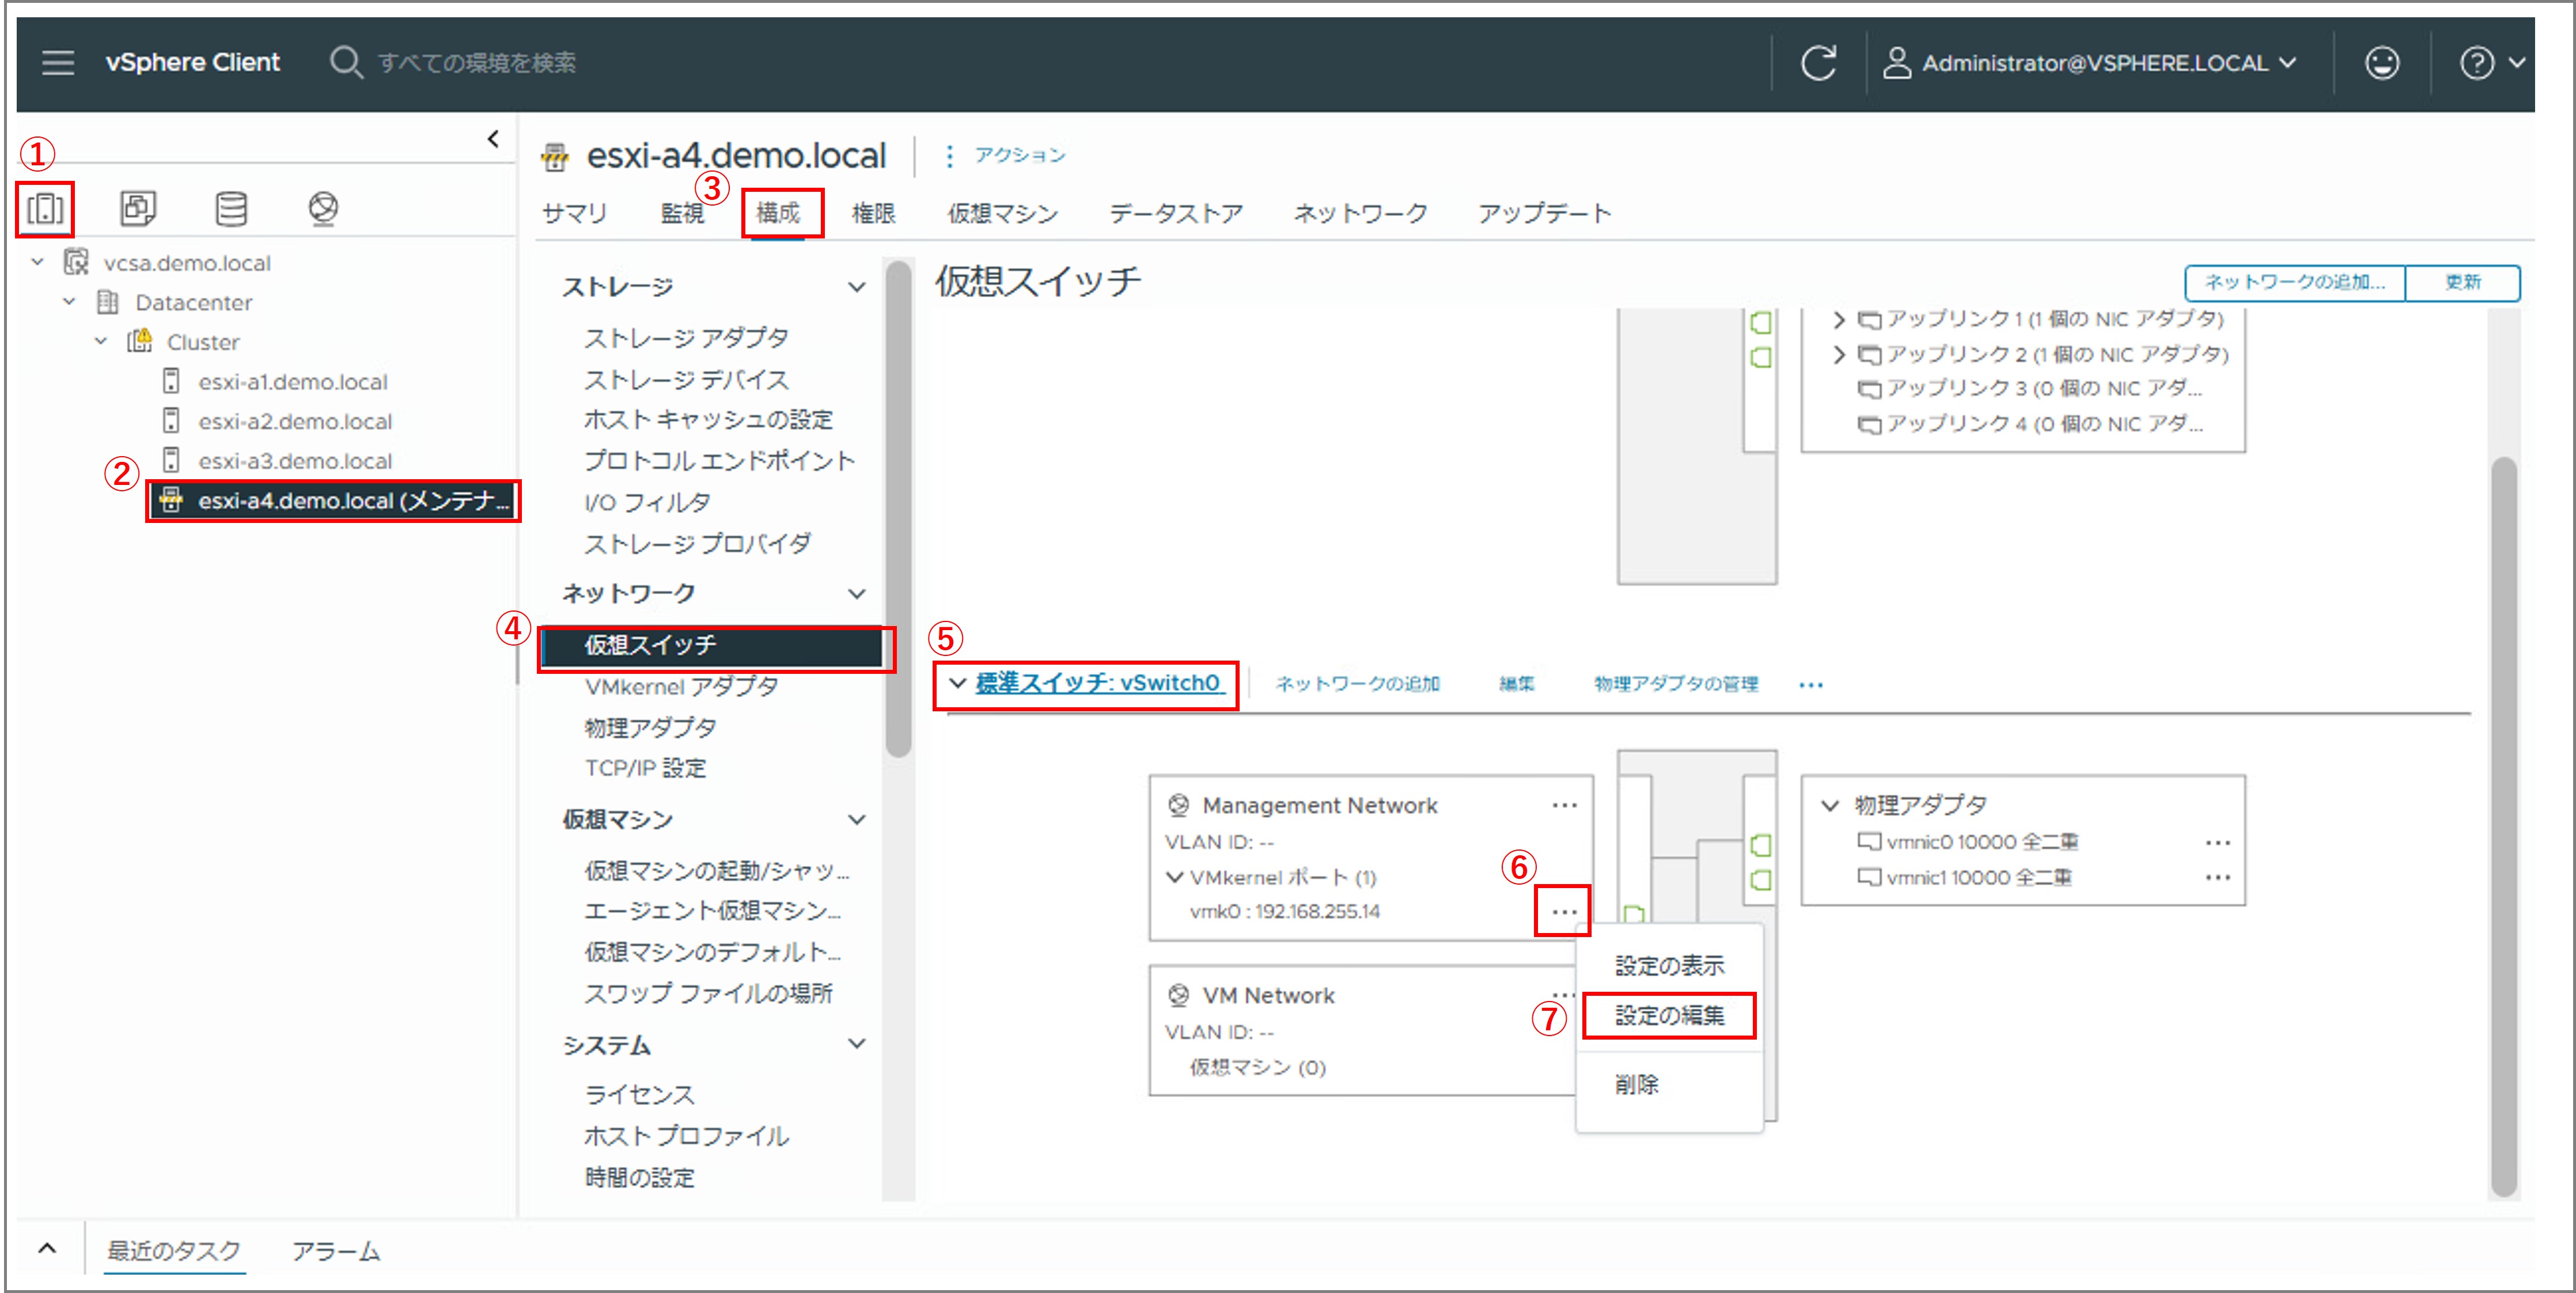Select host esxi-a4.demo.local in tree
2576x1293 pixels.
[333, 500]
